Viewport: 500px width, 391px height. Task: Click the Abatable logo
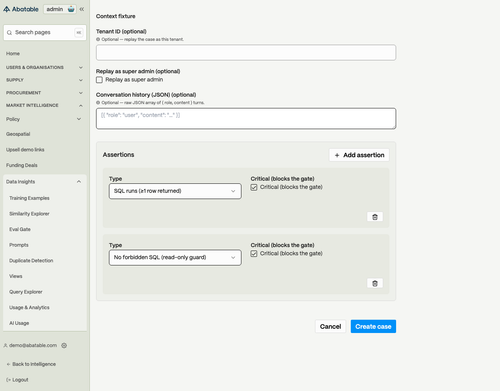(x=21, y=9)
